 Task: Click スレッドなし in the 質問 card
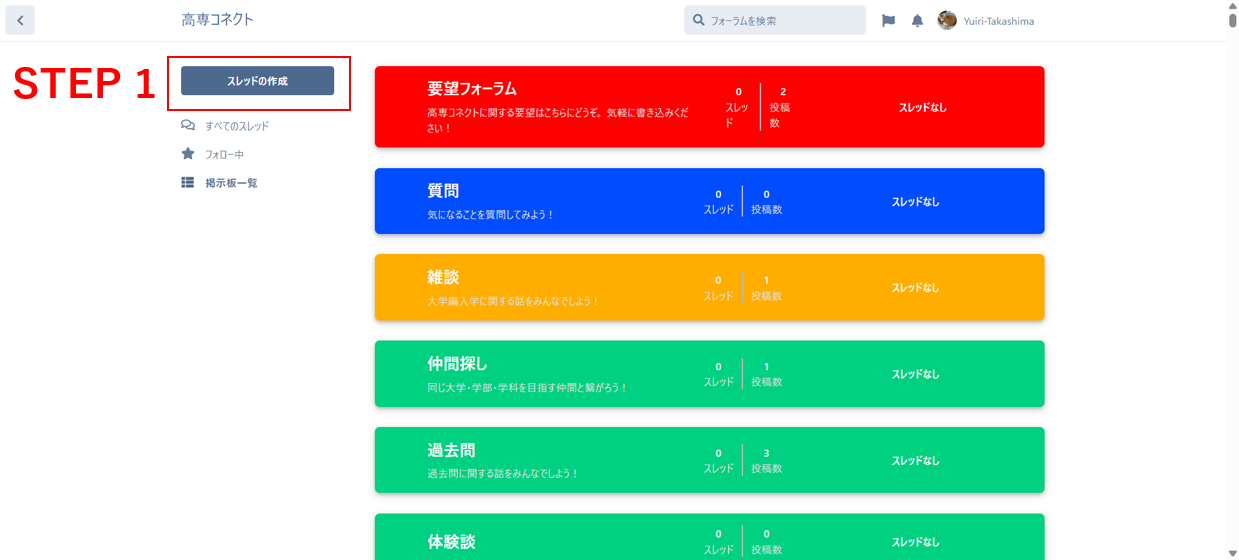coord(916,202)
